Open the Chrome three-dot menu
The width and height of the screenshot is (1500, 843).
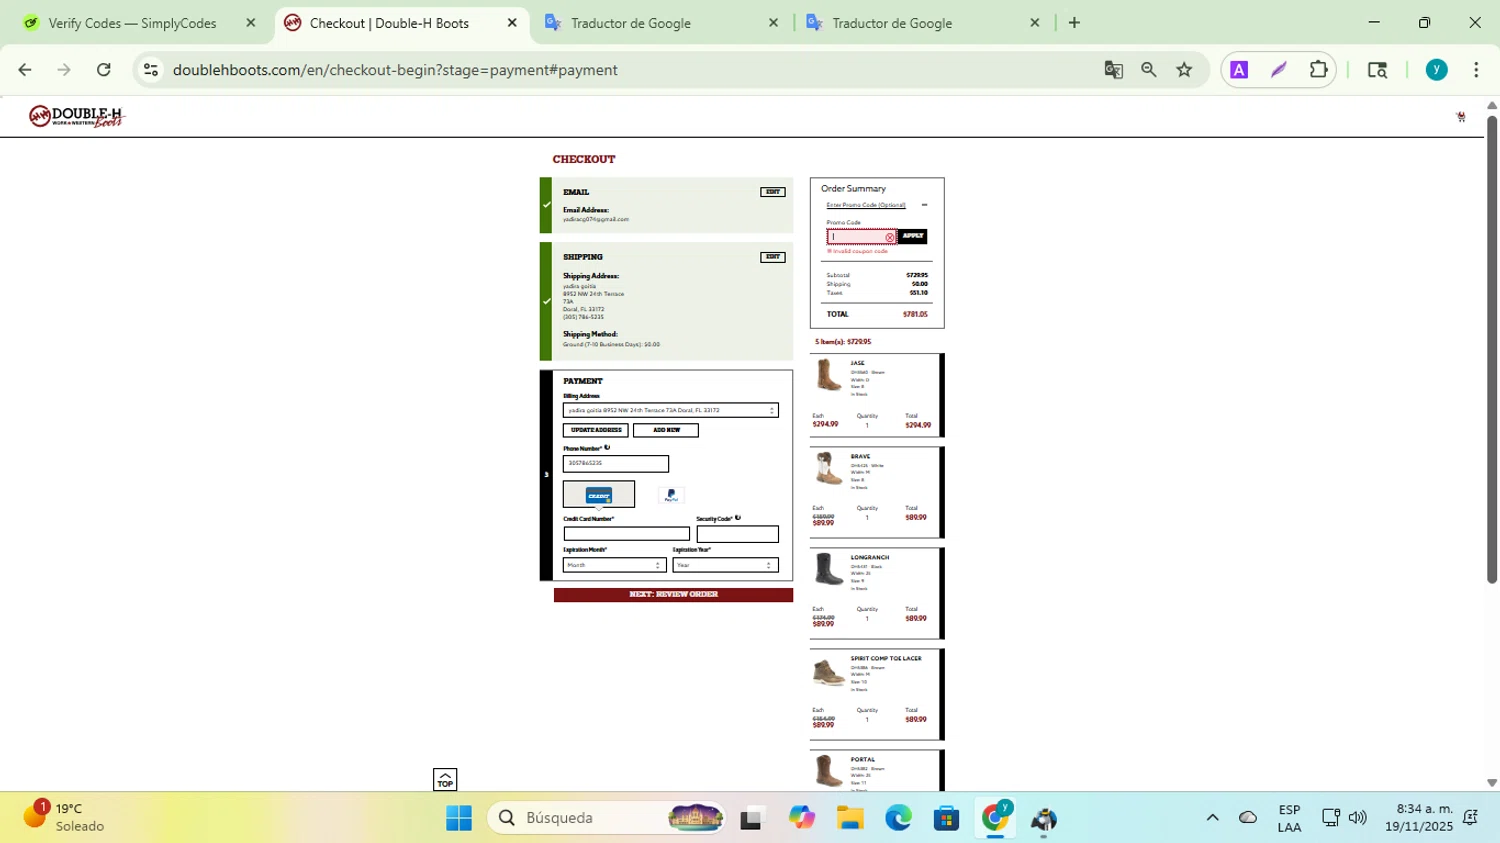pyautogui.click(x=1476, y=70)
